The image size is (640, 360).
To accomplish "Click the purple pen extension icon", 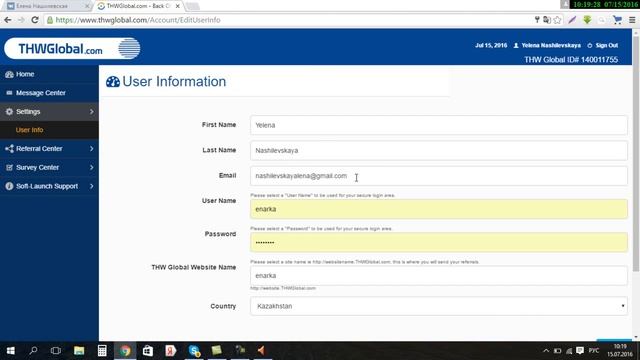I will 572,20.
